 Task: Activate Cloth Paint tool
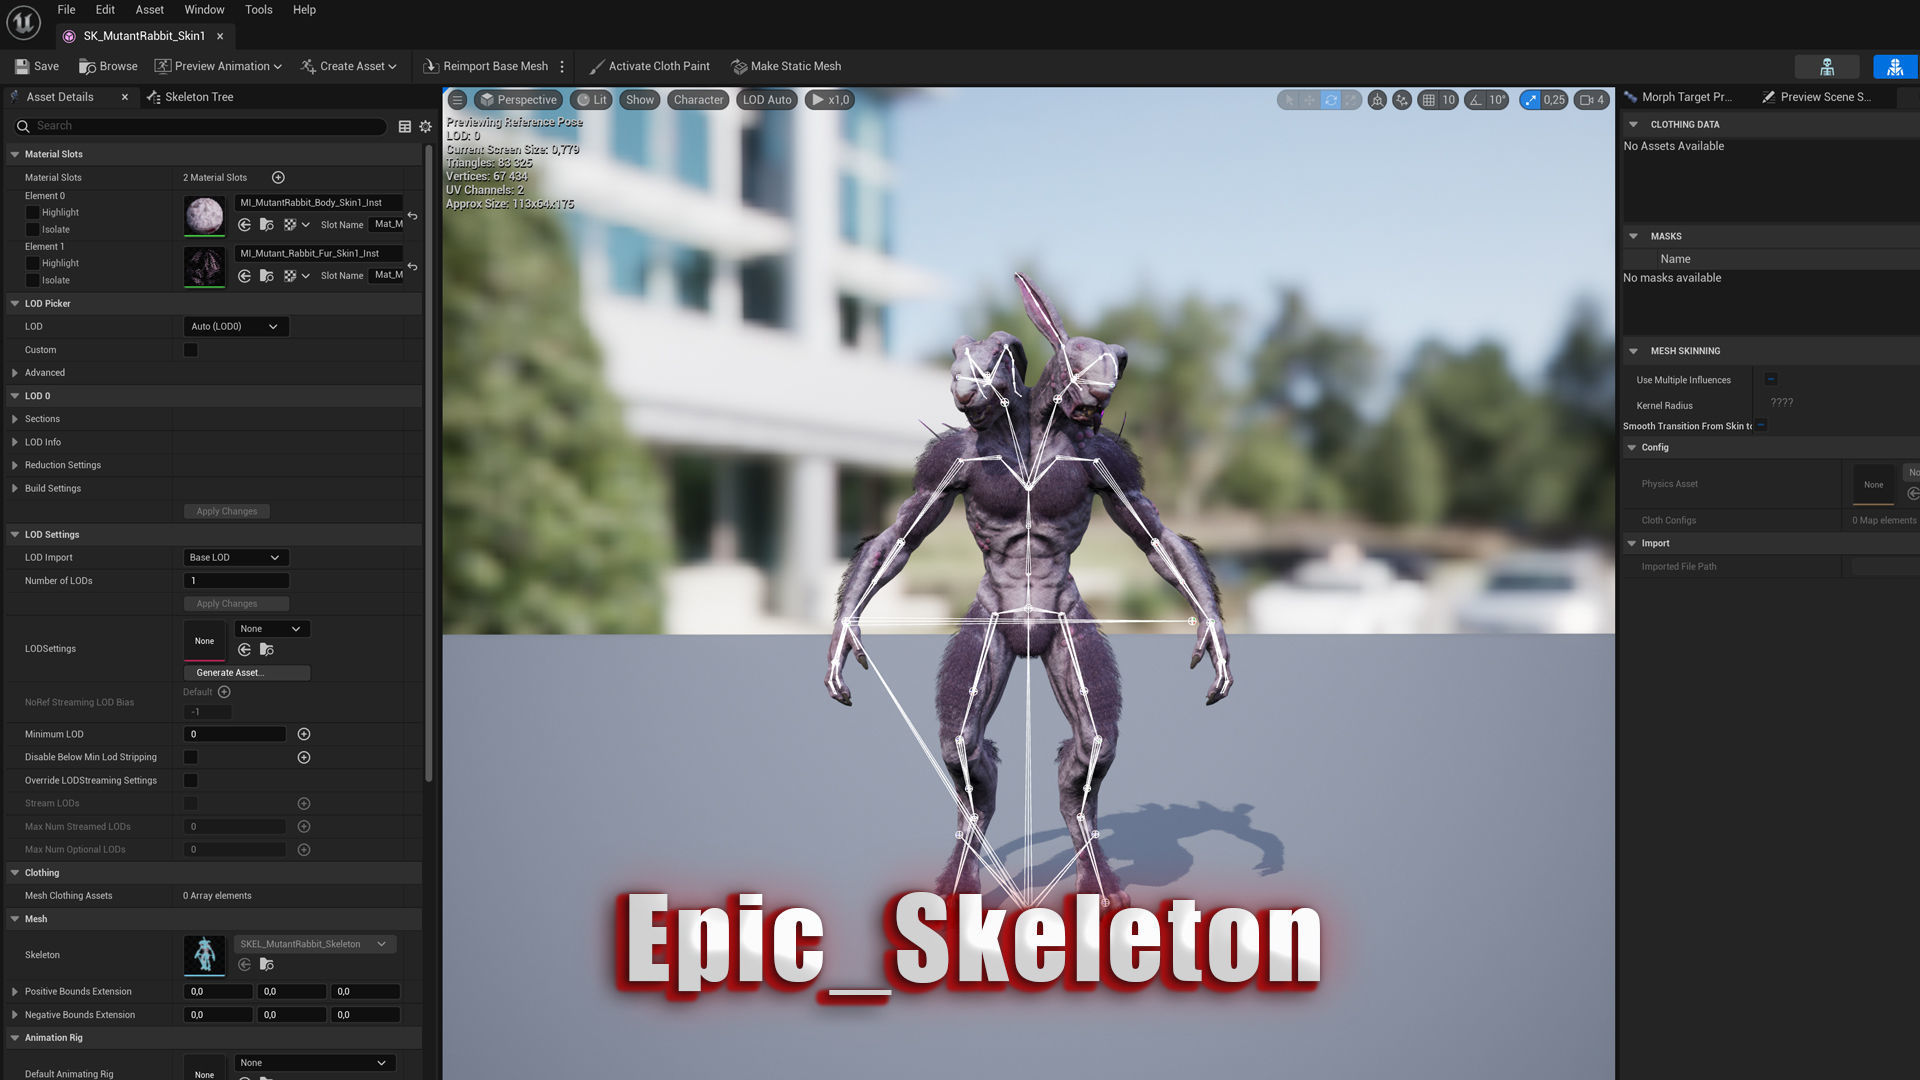[649, 66]
